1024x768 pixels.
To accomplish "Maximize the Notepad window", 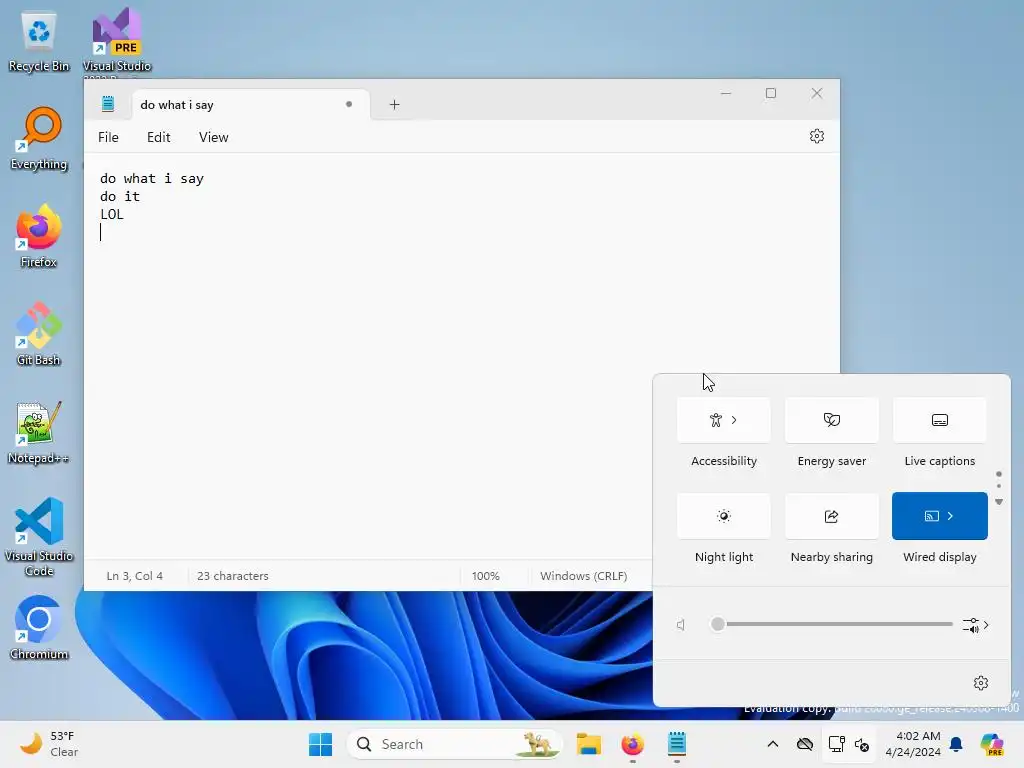I will (x=771, y=93).
